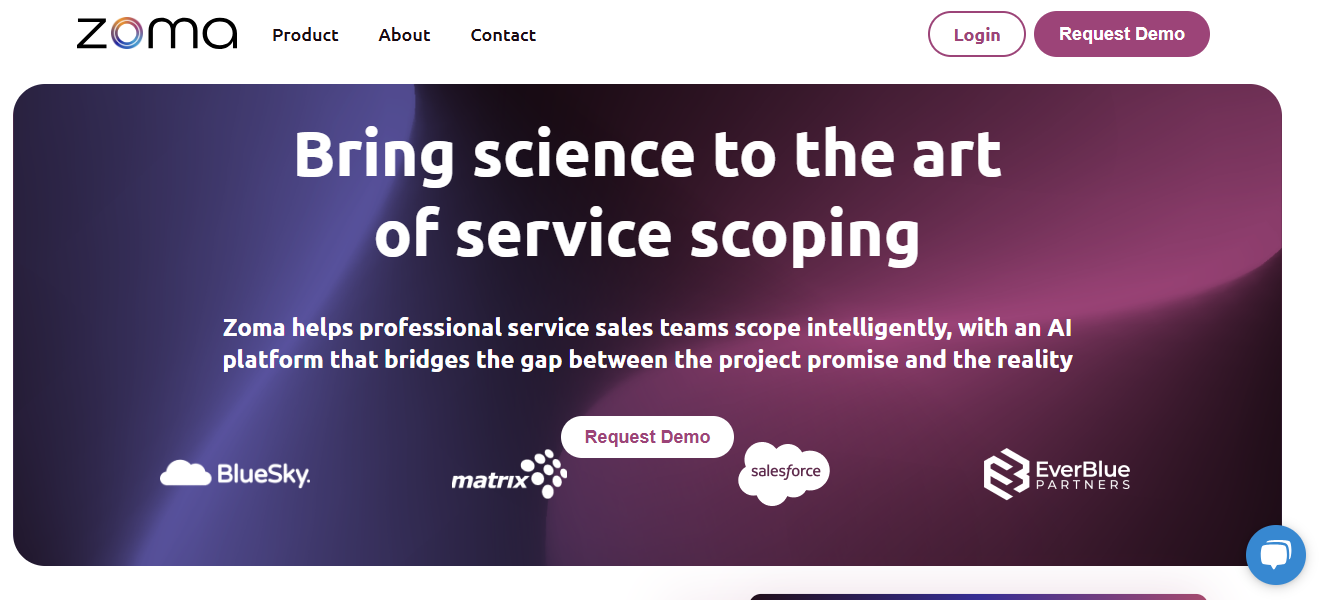Select the Salesforce cloud logo
This screenshot has height=600, width=1320.
(784, 473)
